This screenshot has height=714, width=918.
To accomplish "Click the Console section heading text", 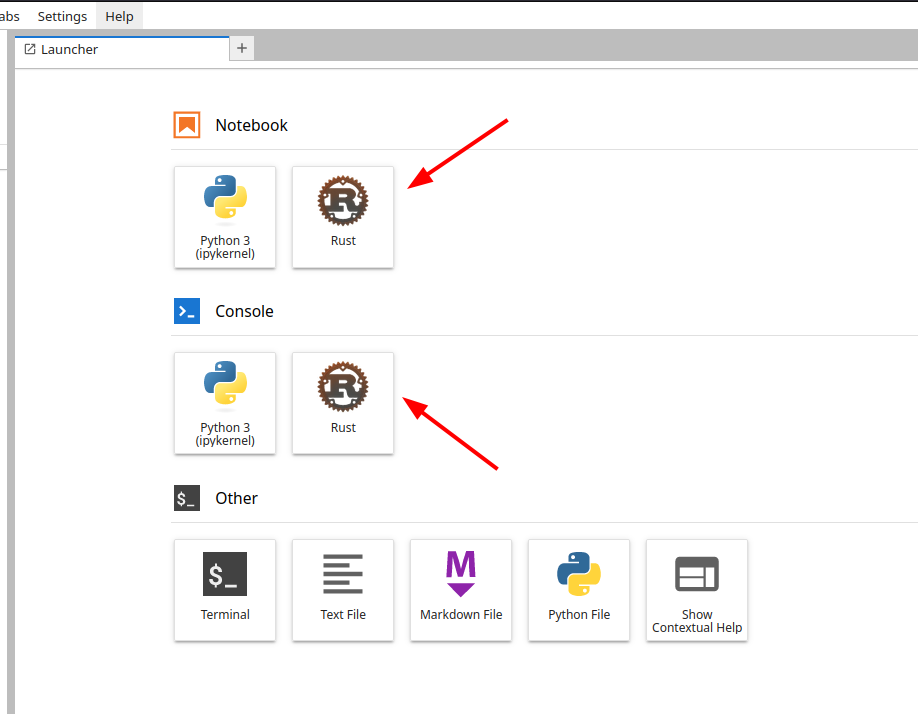I will 244,311.
